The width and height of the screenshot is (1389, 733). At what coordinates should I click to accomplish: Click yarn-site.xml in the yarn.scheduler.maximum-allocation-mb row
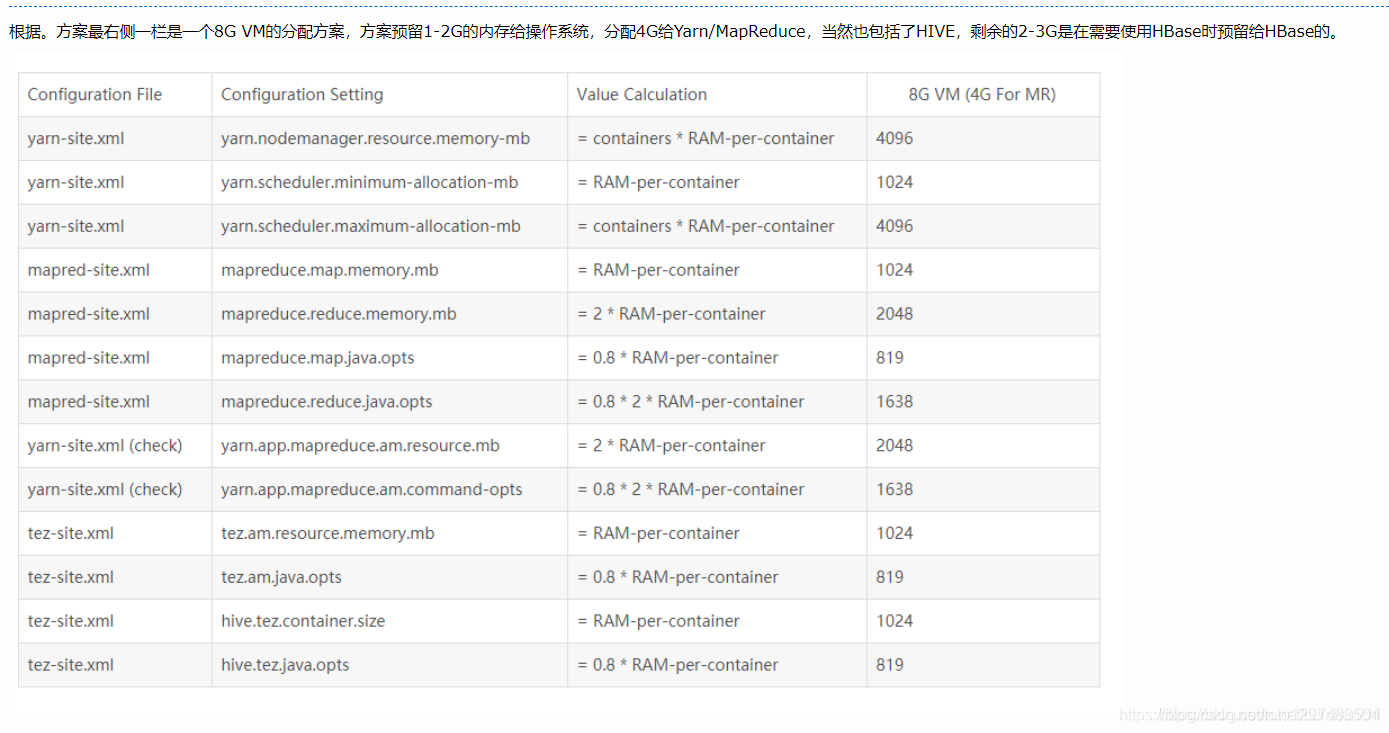pos(76,227)
